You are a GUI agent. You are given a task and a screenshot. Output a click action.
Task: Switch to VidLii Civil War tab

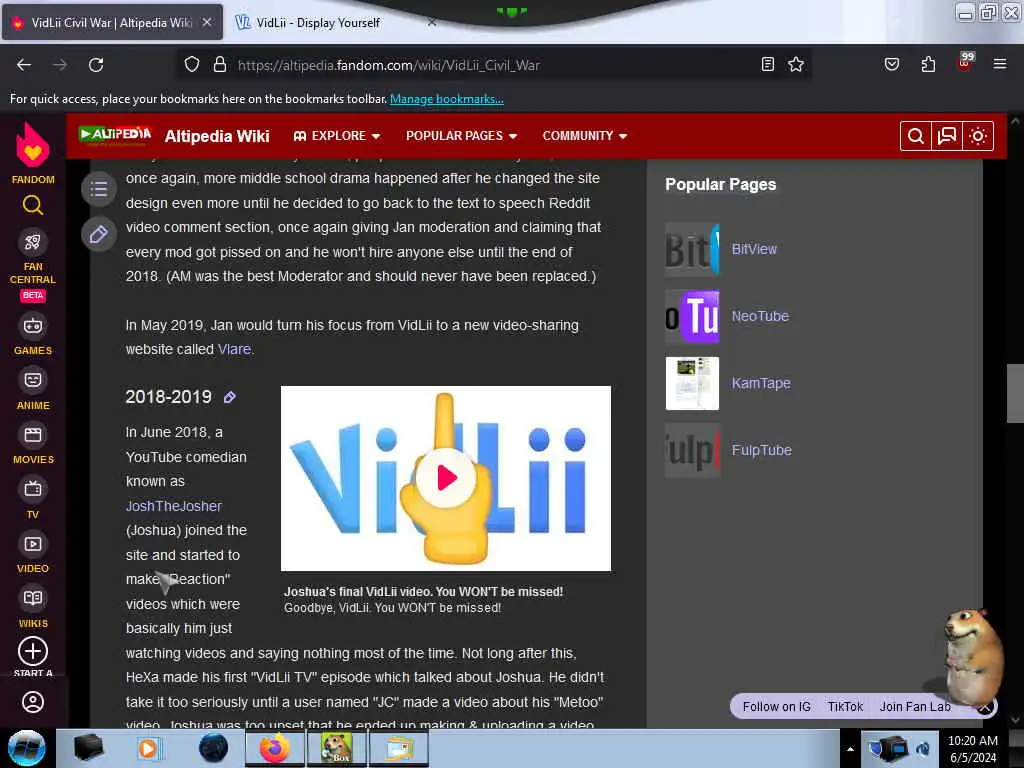[x=112, y=23]
